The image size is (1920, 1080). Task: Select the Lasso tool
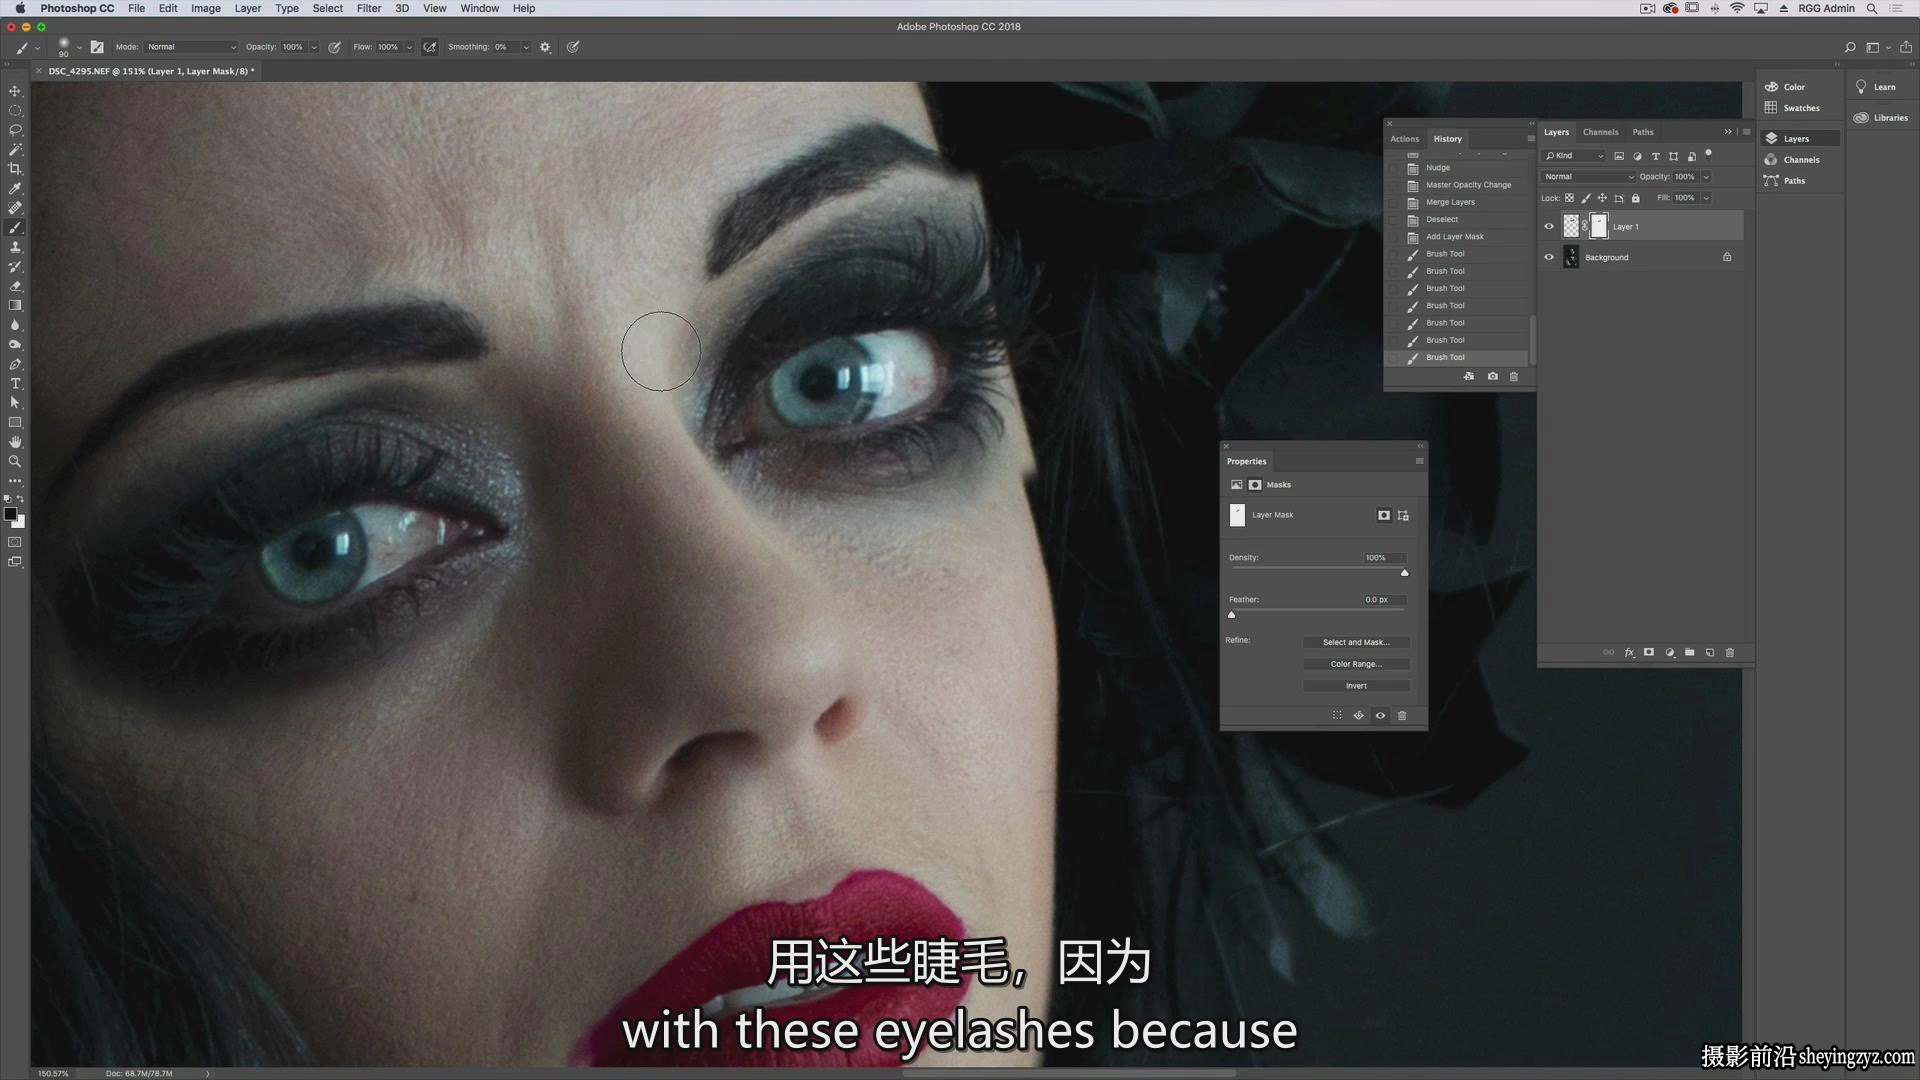click(x=15, y=130)
